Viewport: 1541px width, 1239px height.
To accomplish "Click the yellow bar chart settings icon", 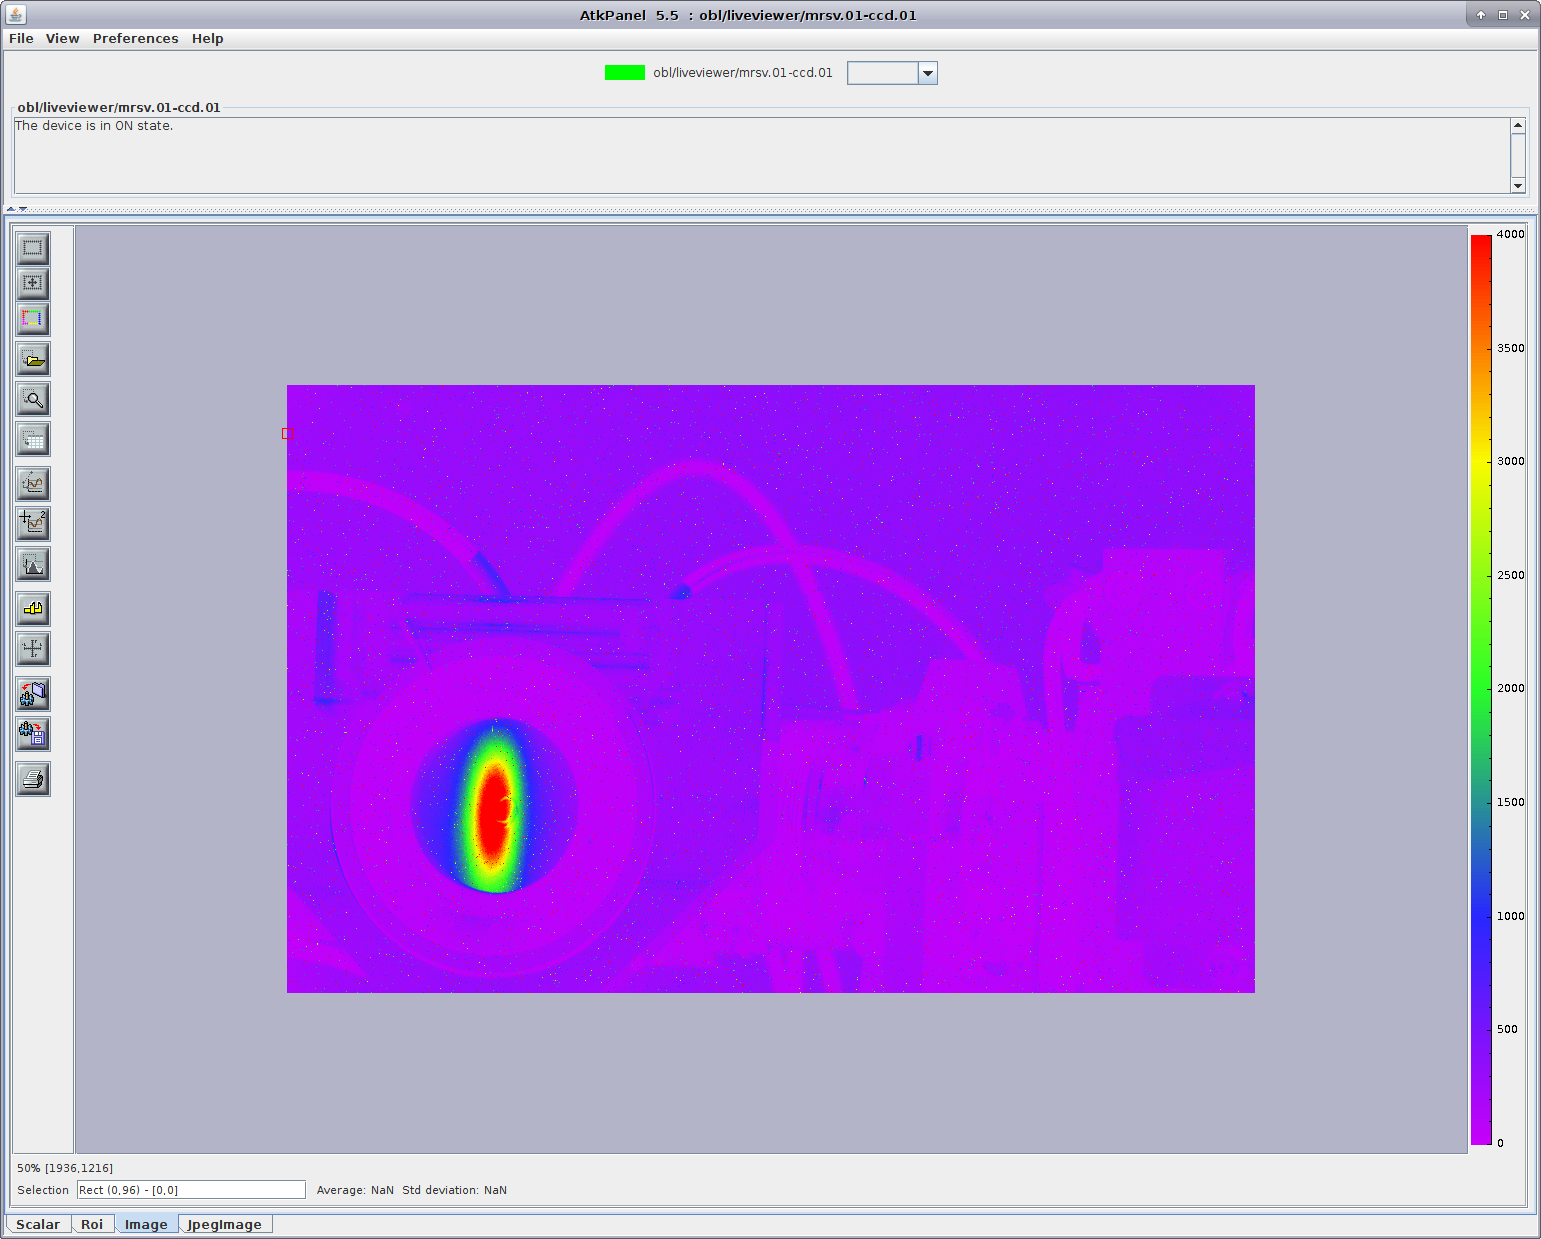I will point(33,609).
